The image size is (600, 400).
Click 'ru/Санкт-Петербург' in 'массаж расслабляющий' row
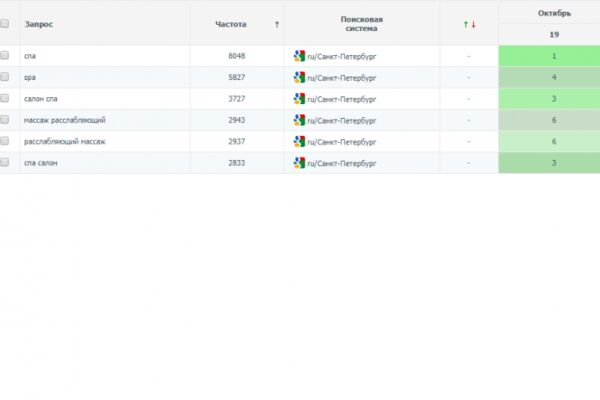[x=342, y=121]
